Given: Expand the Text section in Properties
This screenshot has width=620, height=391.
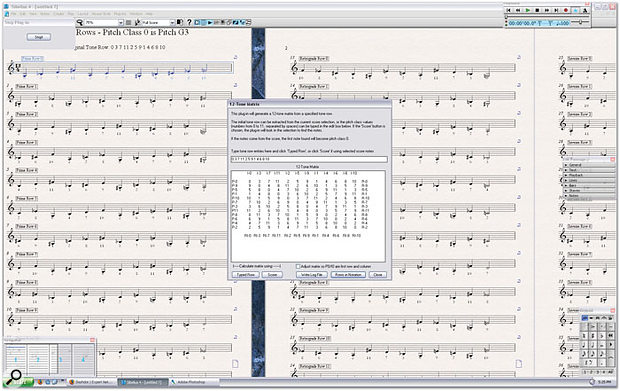Looking at the screenshot, I should [x=588, y=170].
